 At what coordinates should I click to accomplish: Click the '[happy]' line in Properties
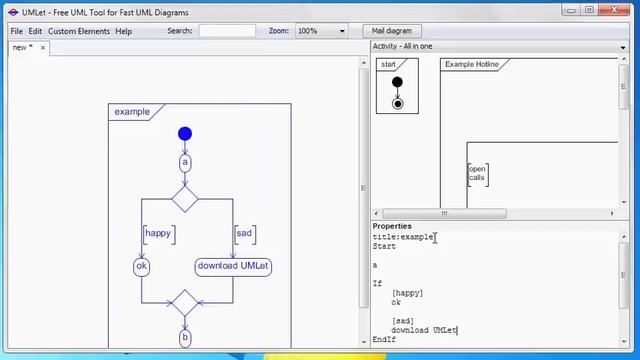pos(407,293)
